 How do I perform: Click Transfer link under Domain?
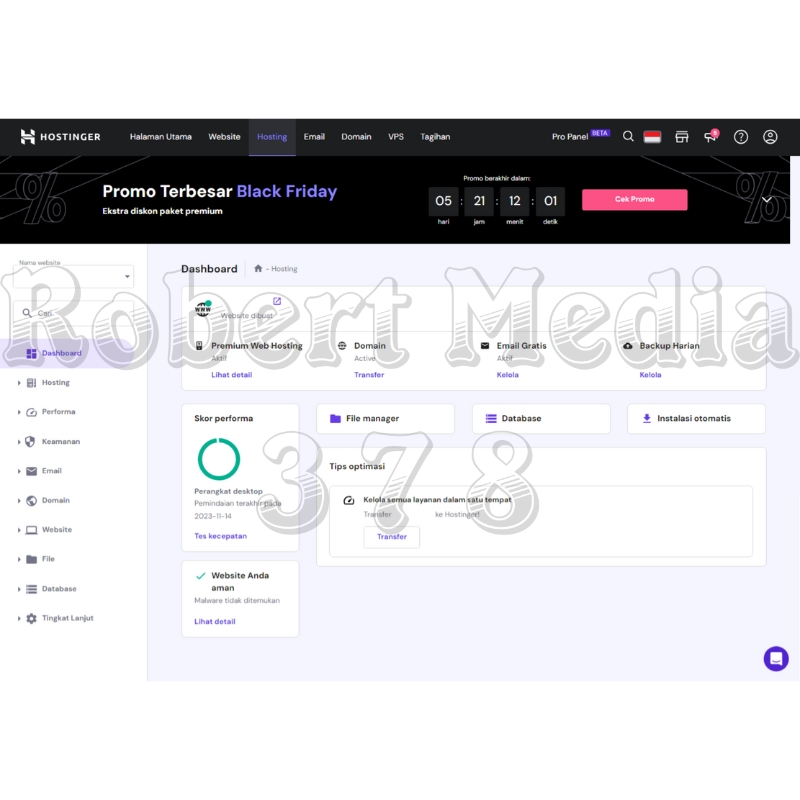click(369, 375)
